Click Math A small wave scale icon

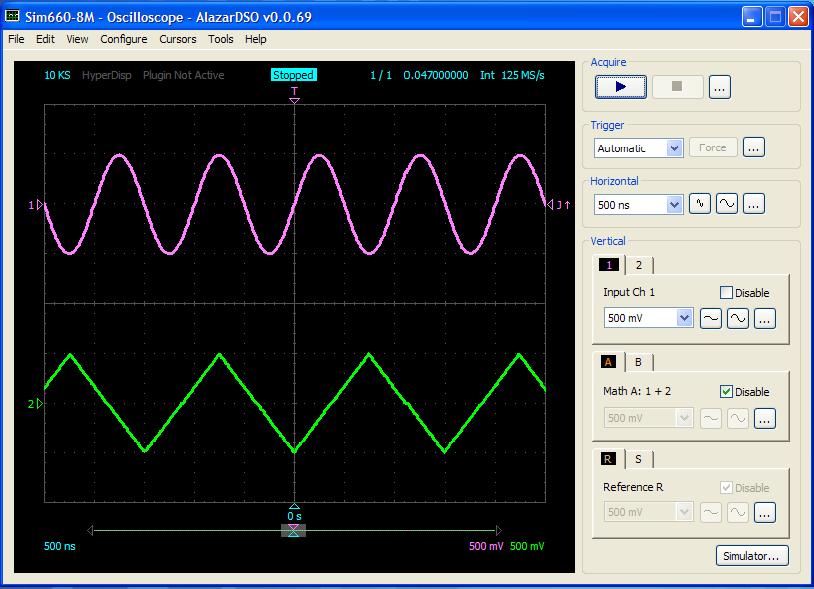[711, 418]
